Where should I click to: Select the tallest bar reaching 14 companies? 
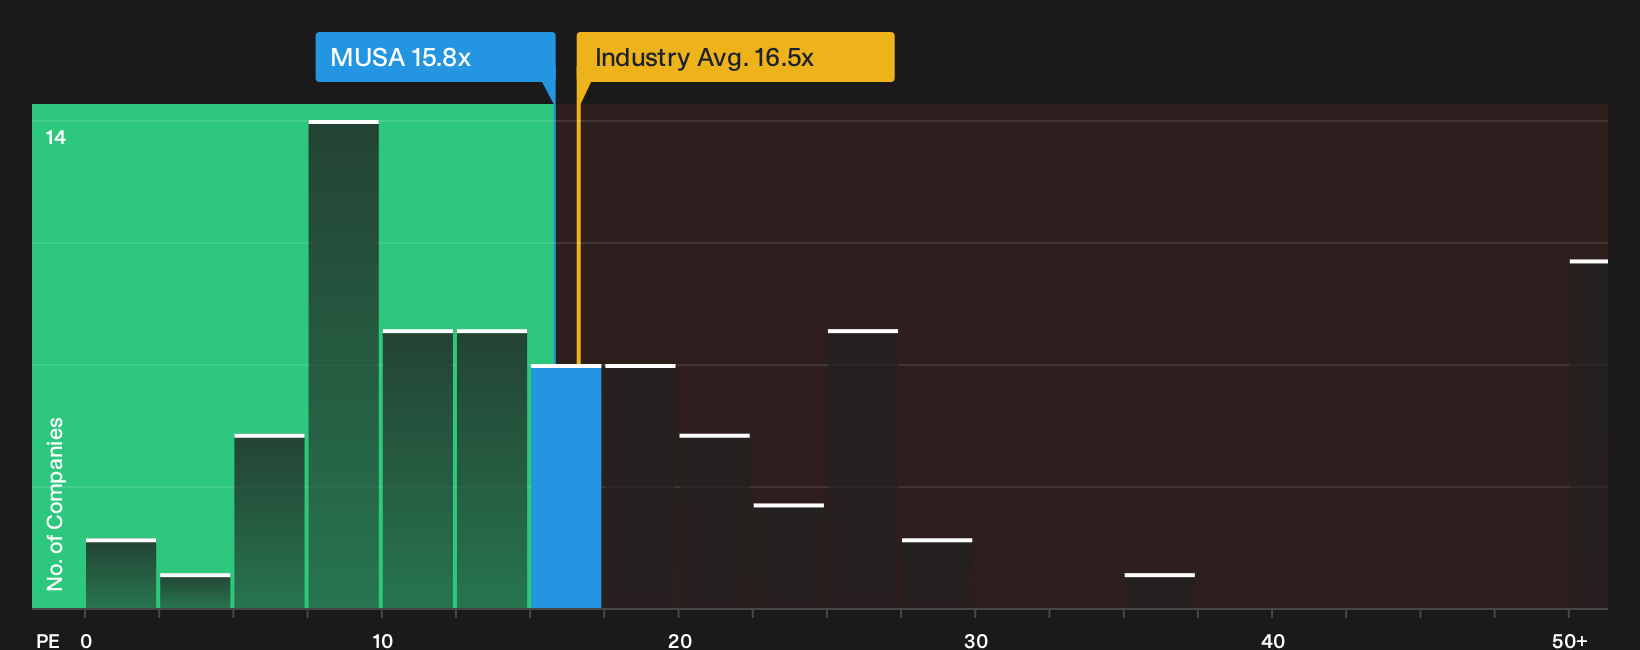344,365
